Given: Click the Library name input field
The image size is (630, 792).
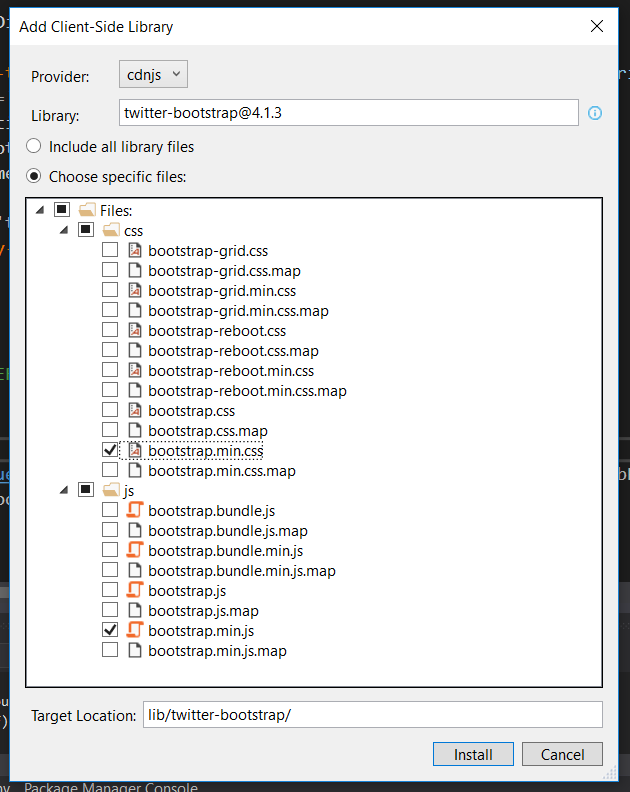Looking at the screenshot, I should (349, 113).
